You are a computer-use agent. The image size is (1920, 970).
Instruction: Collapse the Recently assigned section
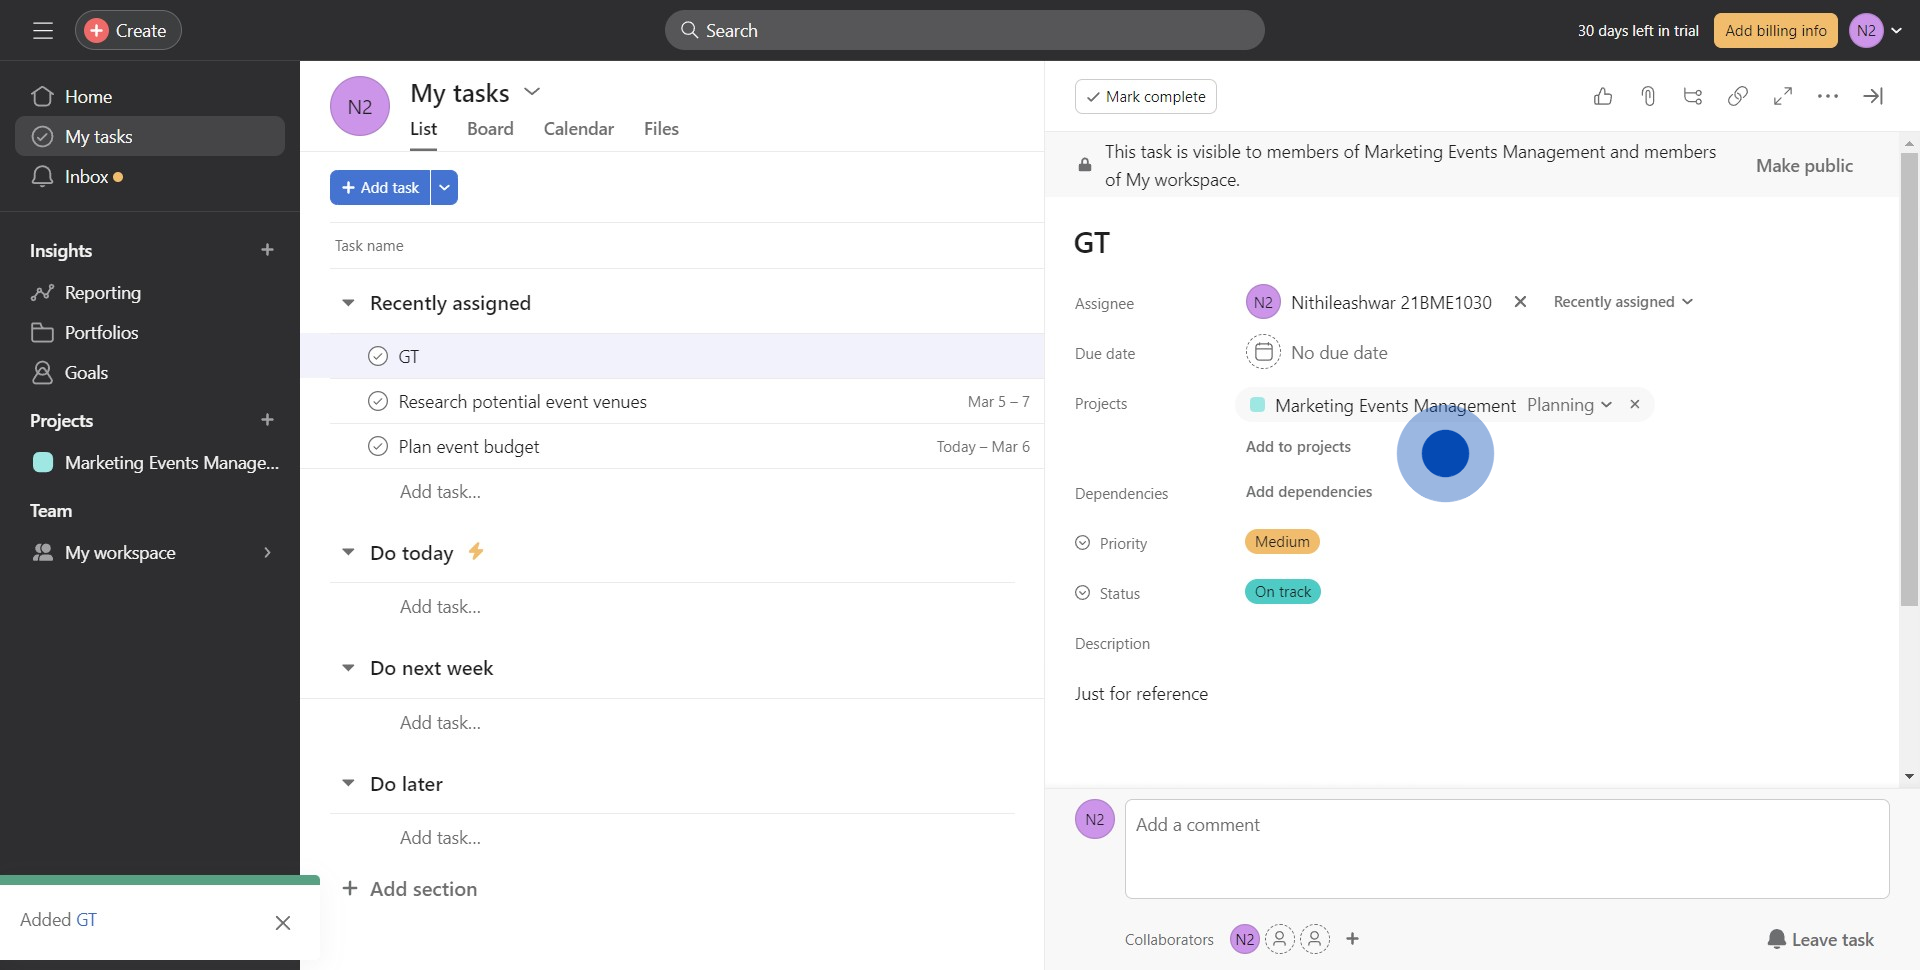click(348, 303)
